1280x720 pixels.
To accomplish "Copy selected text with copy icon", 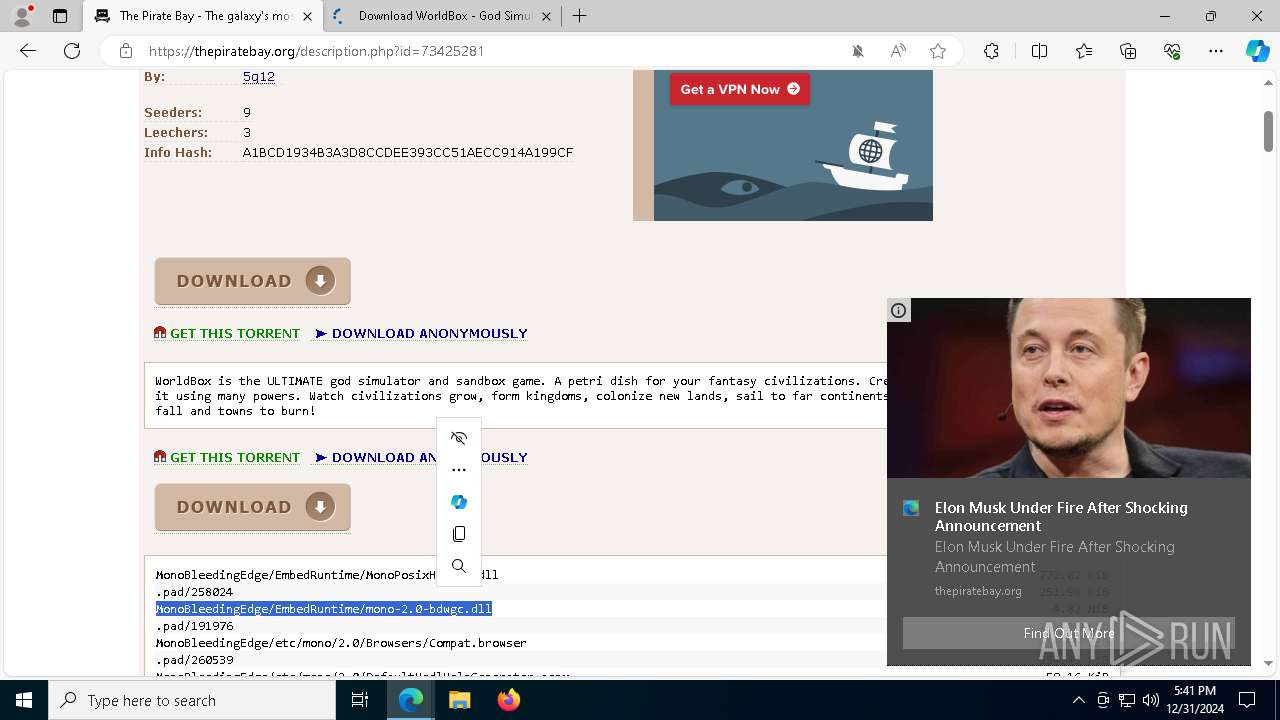I will pyautogui.click(x=459, y=534).
